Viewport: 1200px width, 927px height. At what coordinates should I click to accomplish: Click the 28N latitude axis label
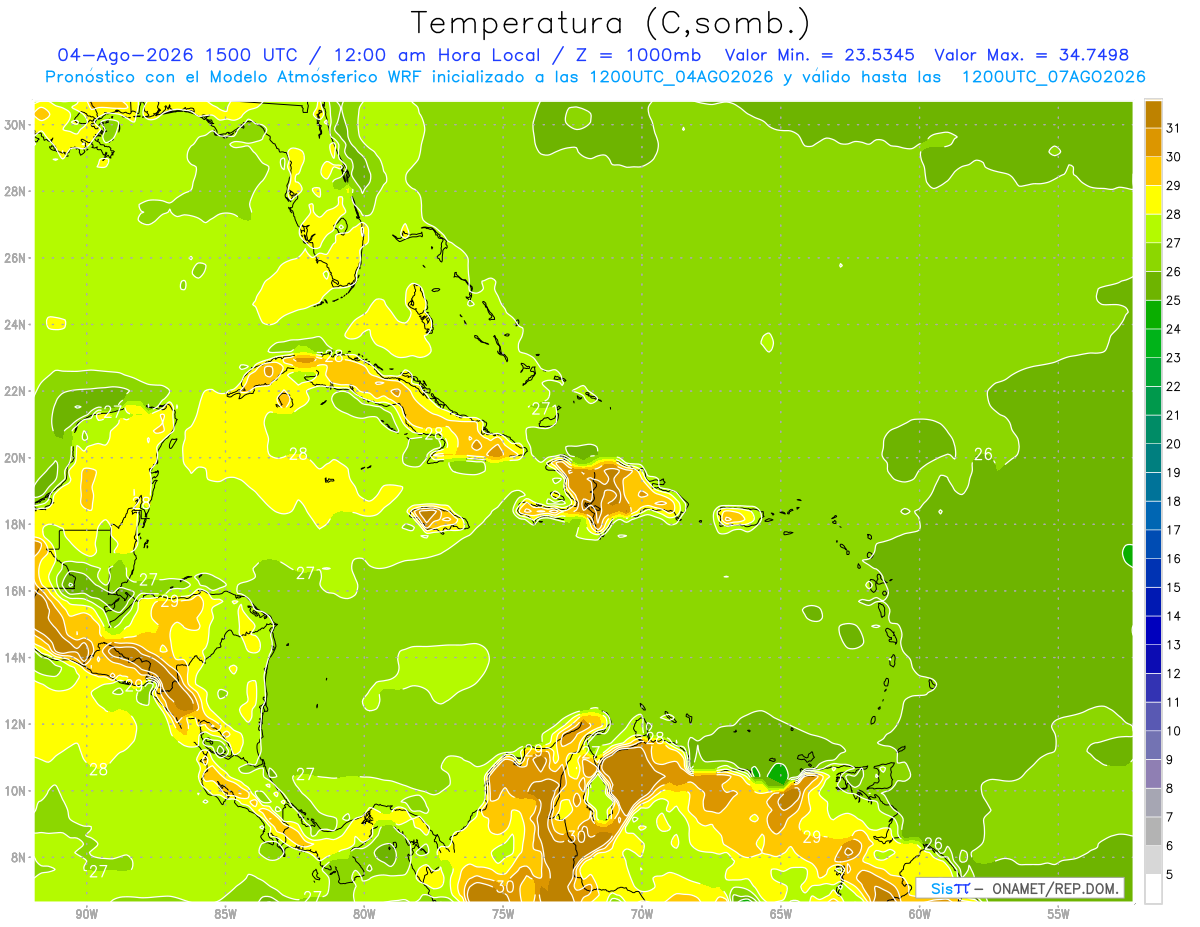(15, 191)
